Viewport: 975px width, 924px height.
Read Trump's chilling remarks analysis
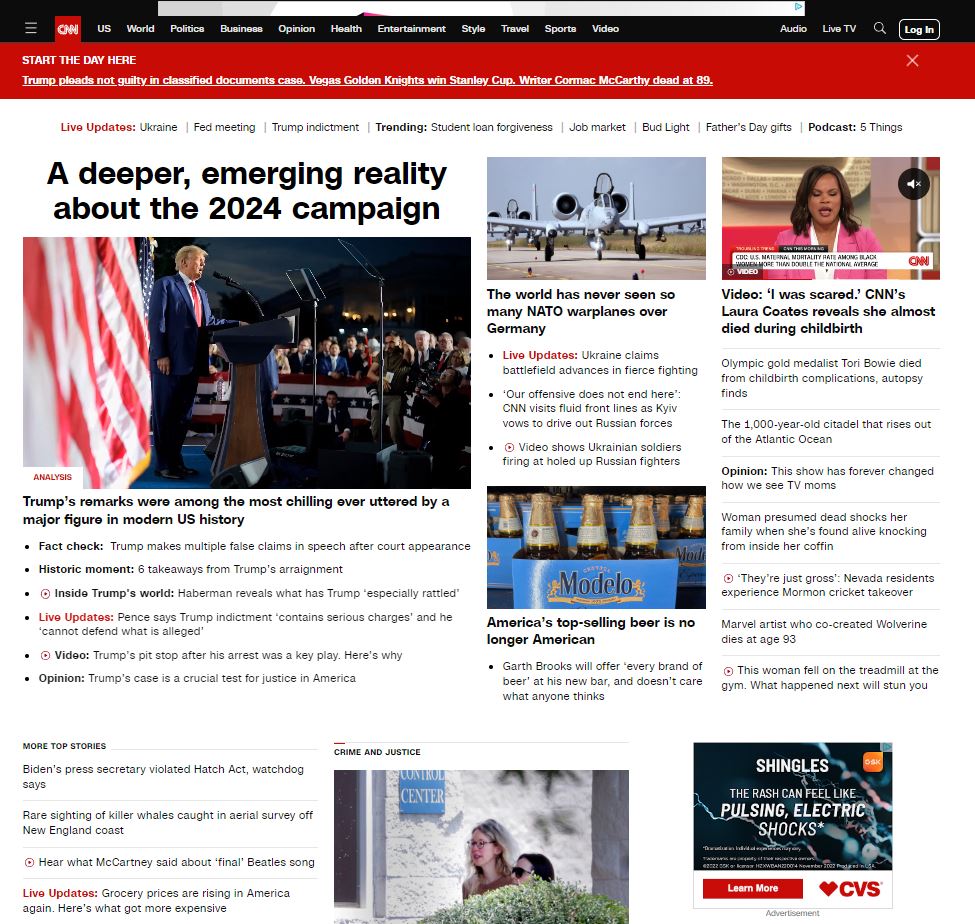click(x=236, y=511)
